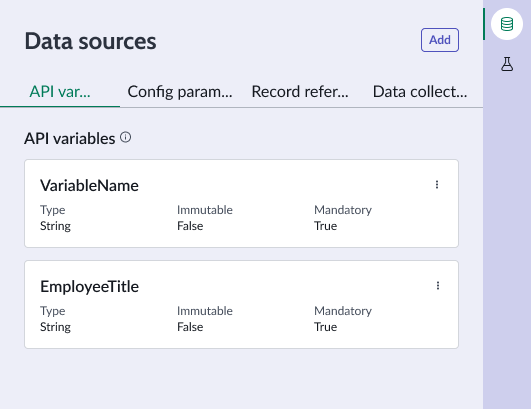Click the Immutable label in VariableName card
The width and height of the screenshot is (531, 409).
point(205,210)
